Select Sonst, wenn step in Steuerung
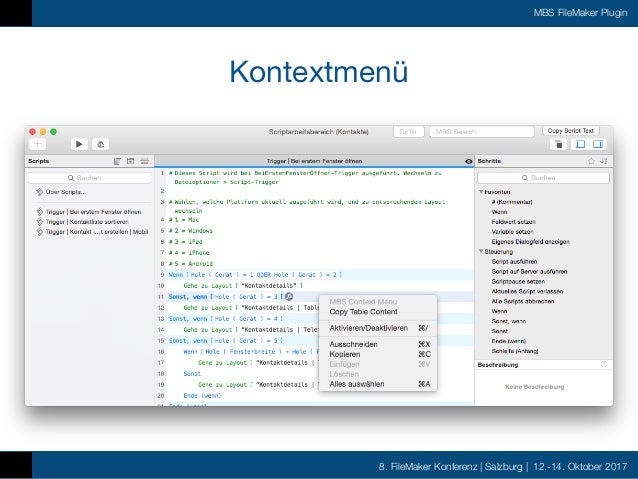 tap(509, 322)
